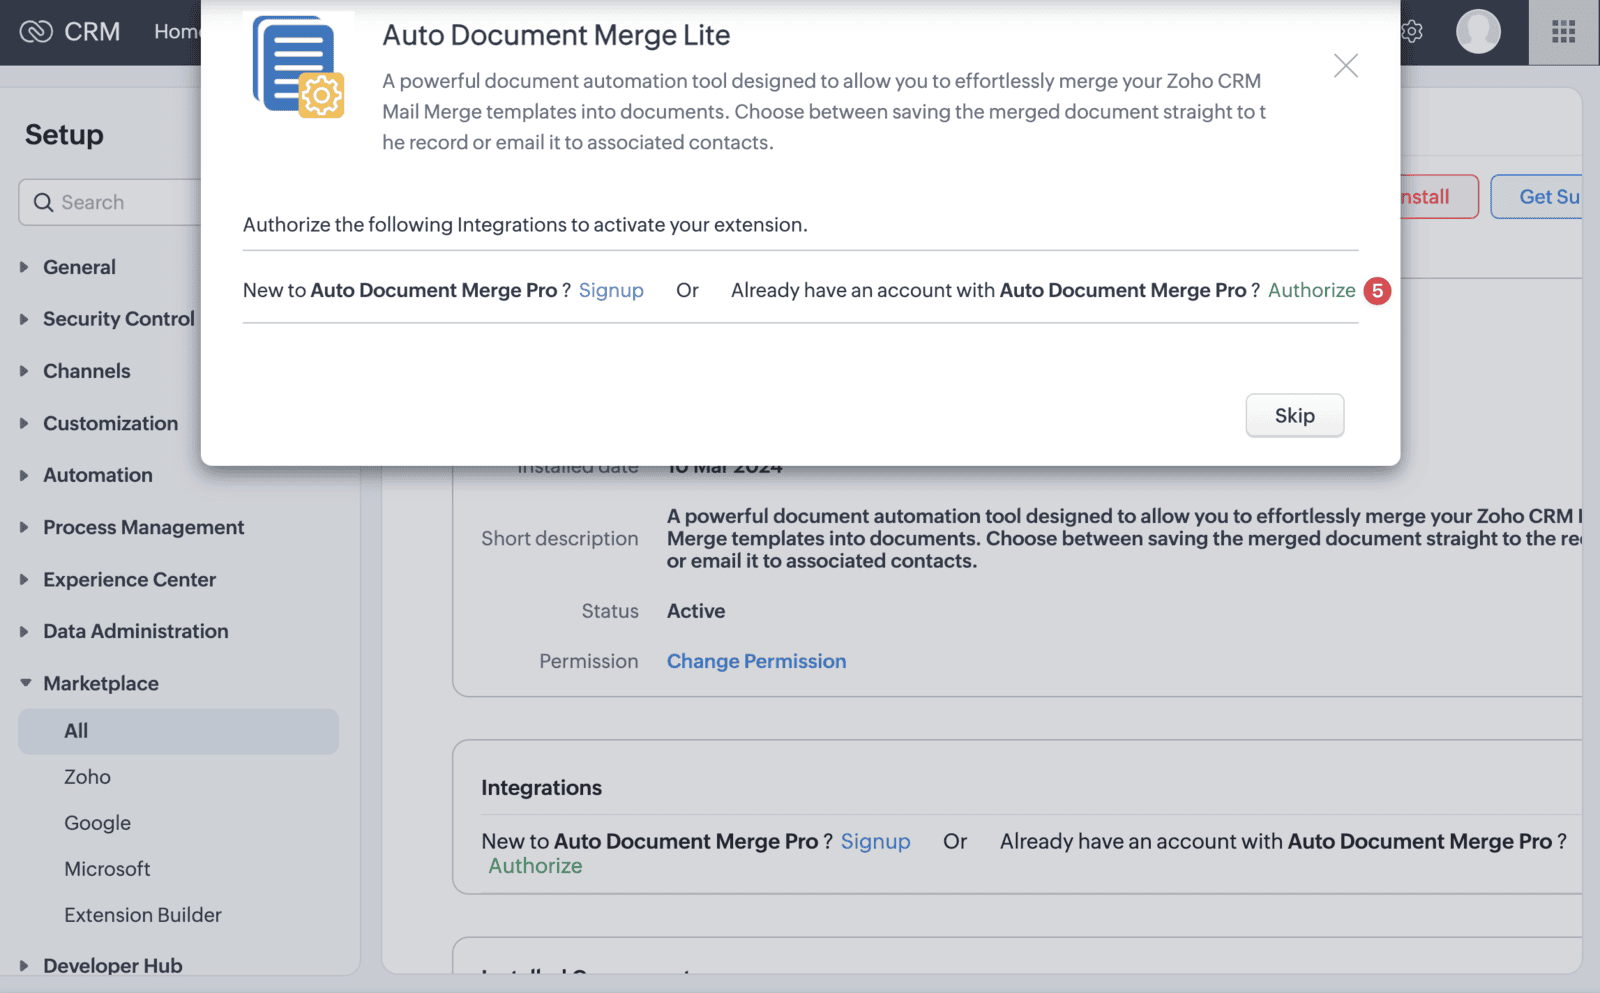Click Authorize link in the dialog
The width and height of the screenshot is (1600, 993).
(1311, 290)
